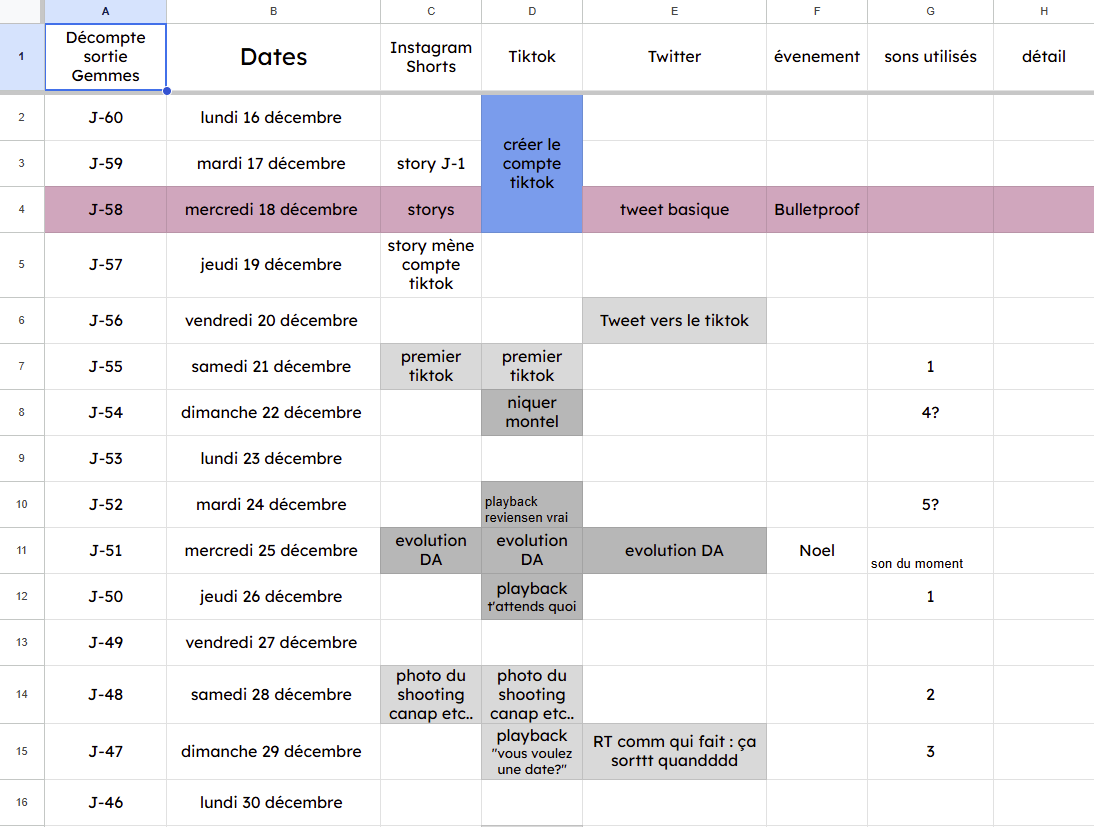Click the 'niquer montel' cell
This screenshot has width=1094, height=827.
click(x=531, y=412)
